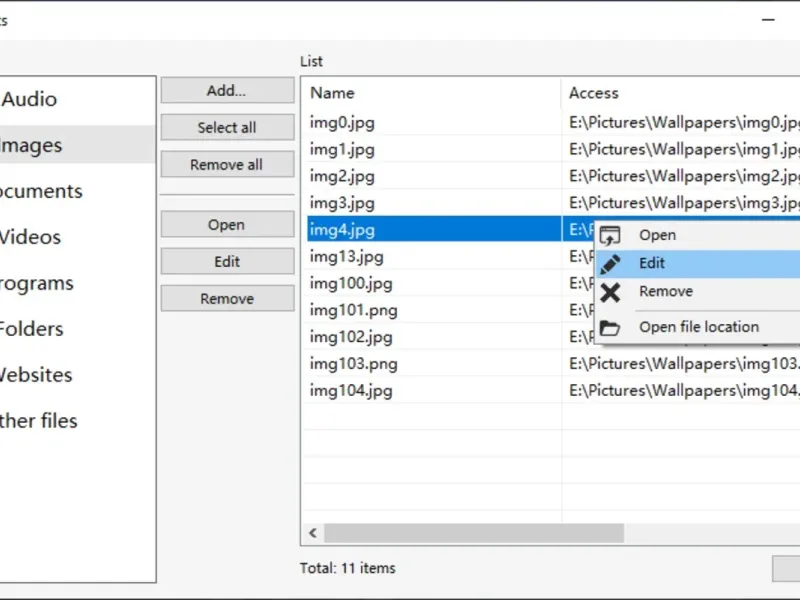This screenshot has height=600, width=800.
Task: Click the Name column header
Action: (x=432, y=93)
